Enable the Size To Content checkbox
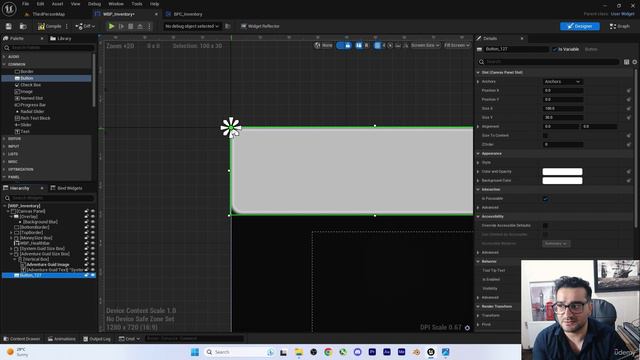 pyautogui.click(x=545, y=136)
